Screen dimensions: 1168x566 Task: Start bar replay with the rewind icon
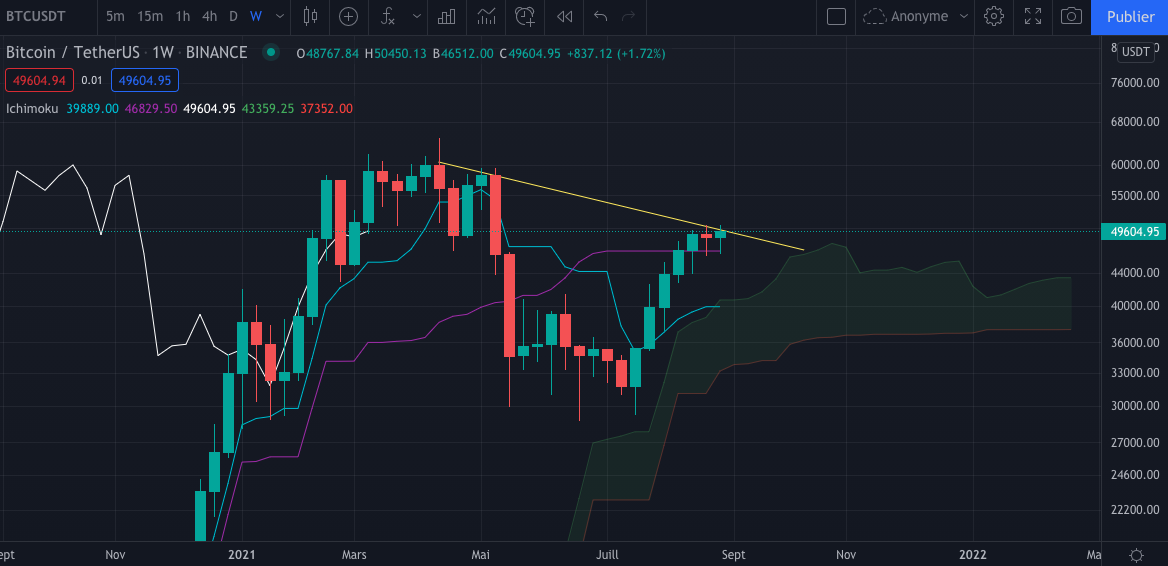point(565,16)
